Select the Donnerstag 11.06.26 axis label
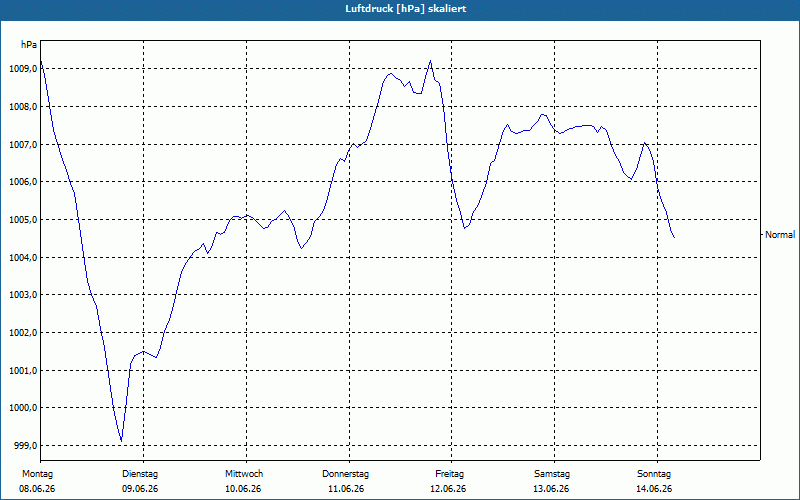This screenshot has width=800, height=500. tap(345, 481)
